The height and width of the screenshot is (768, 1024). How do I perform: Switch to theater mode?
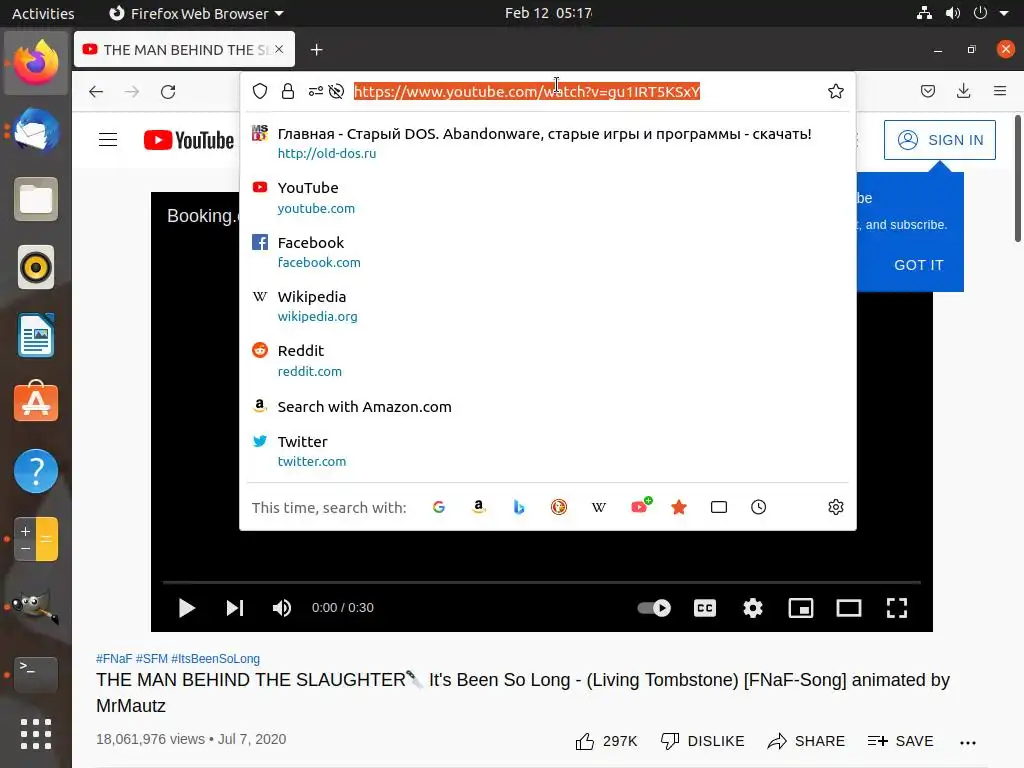click(x=849, y=608)
